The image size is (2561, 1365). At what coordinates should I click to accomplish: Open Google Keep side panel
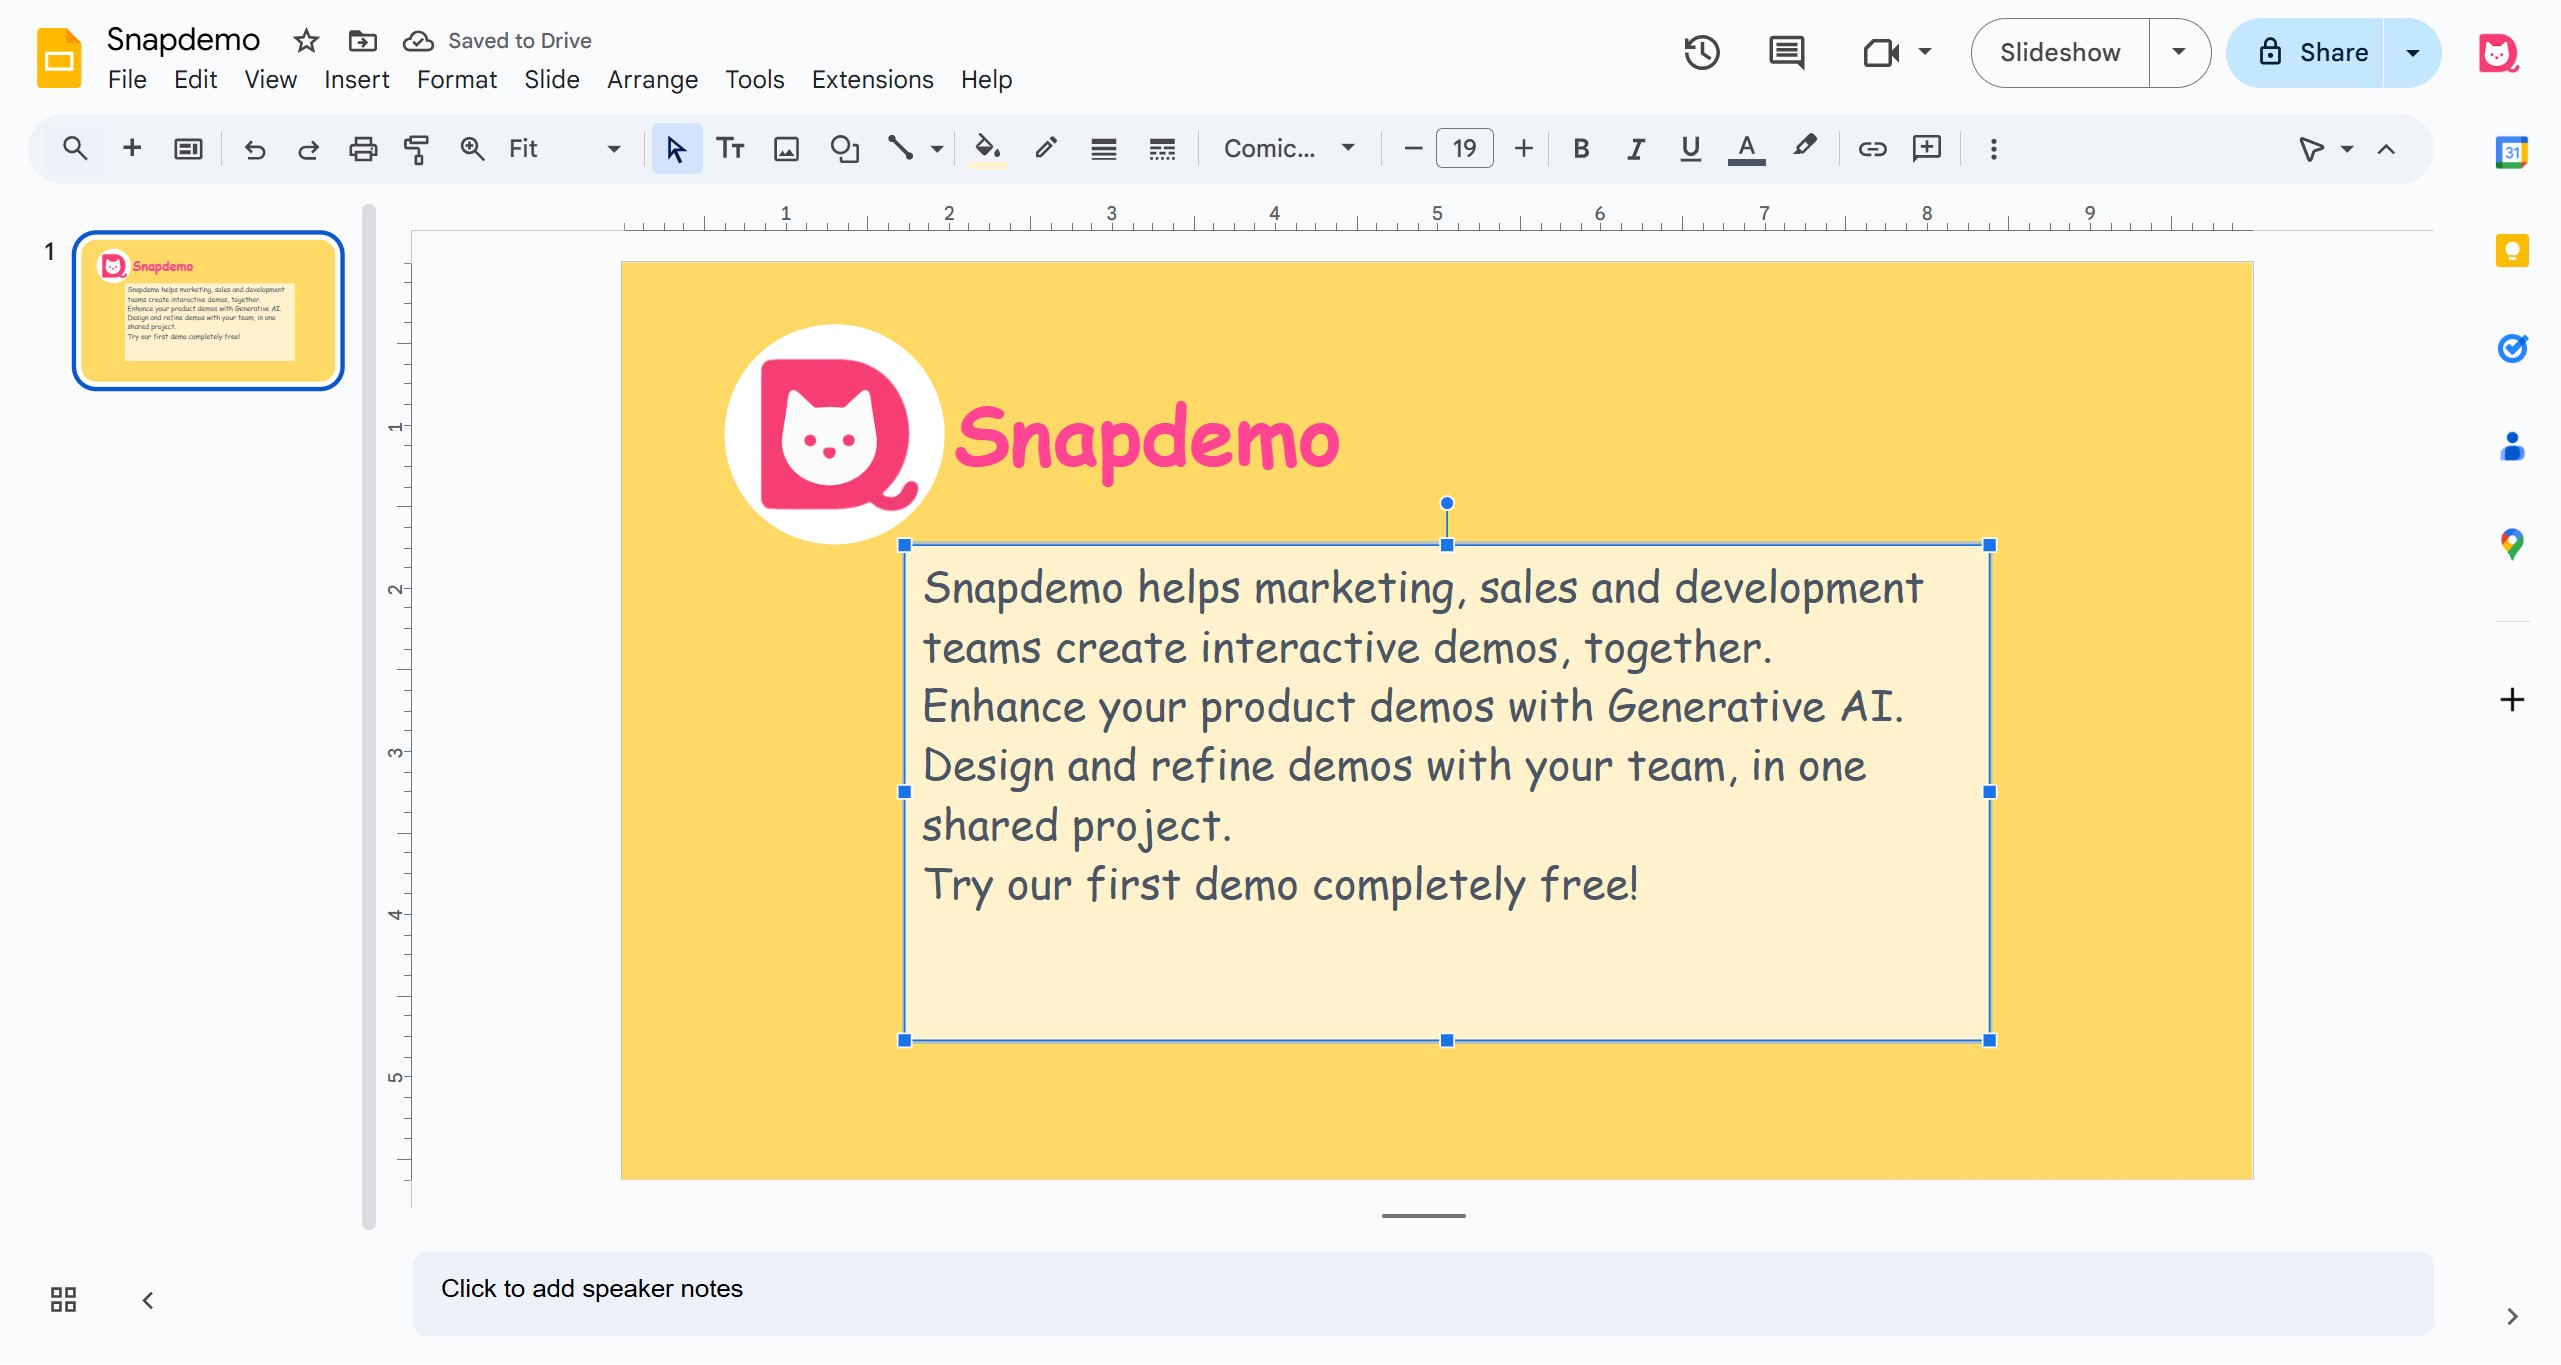[2512, 250]
